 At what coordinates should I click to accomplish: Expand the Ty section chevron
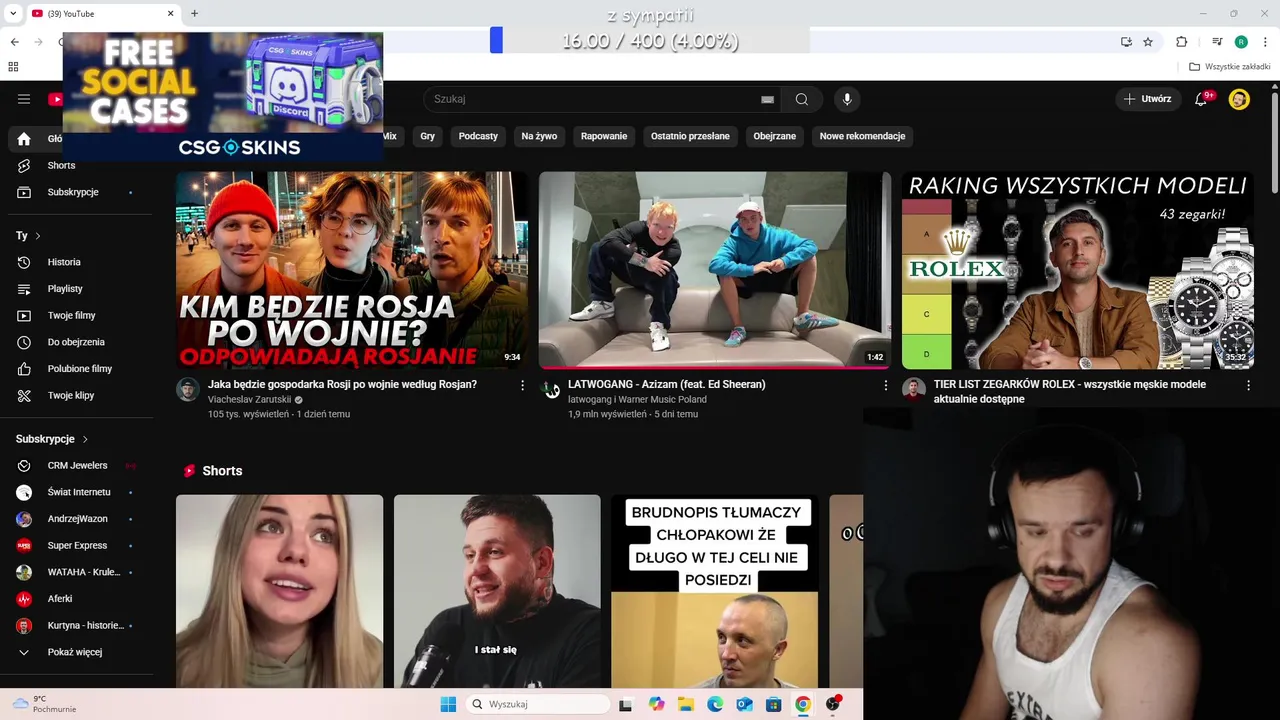tap(38, 236)
